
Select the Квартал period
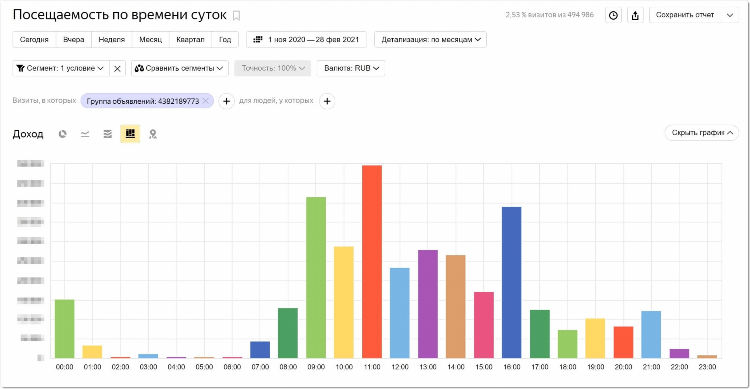[190, 40]
